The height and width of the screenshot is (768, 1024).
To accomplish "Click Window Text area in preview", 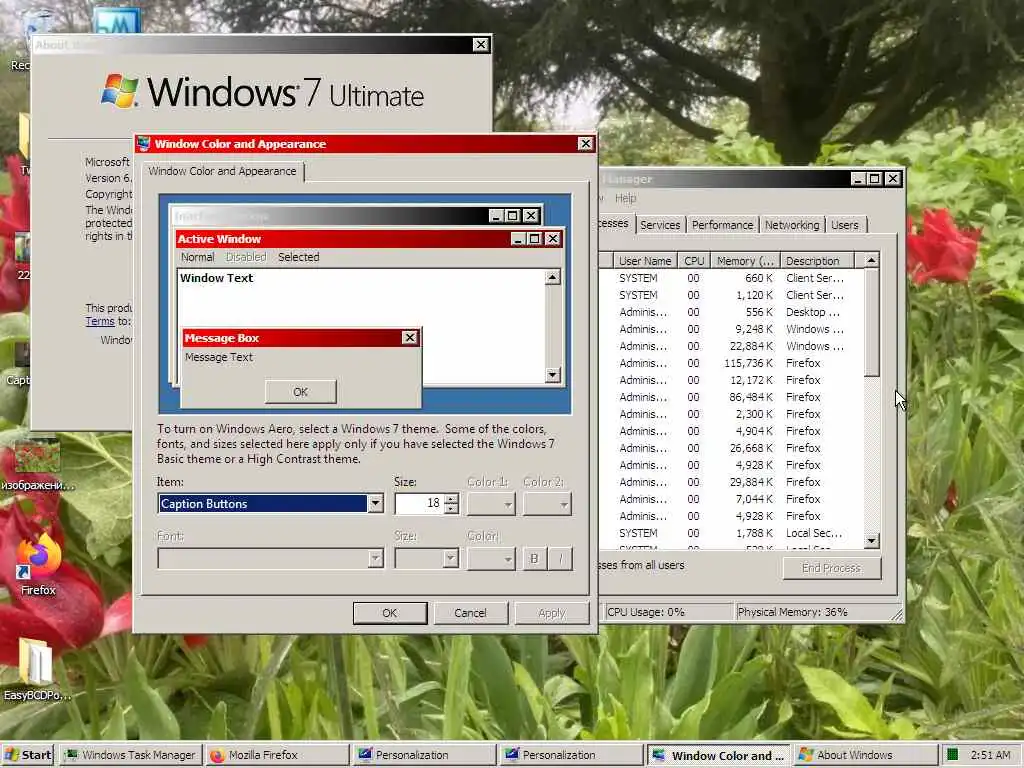I will coord(216,278).
